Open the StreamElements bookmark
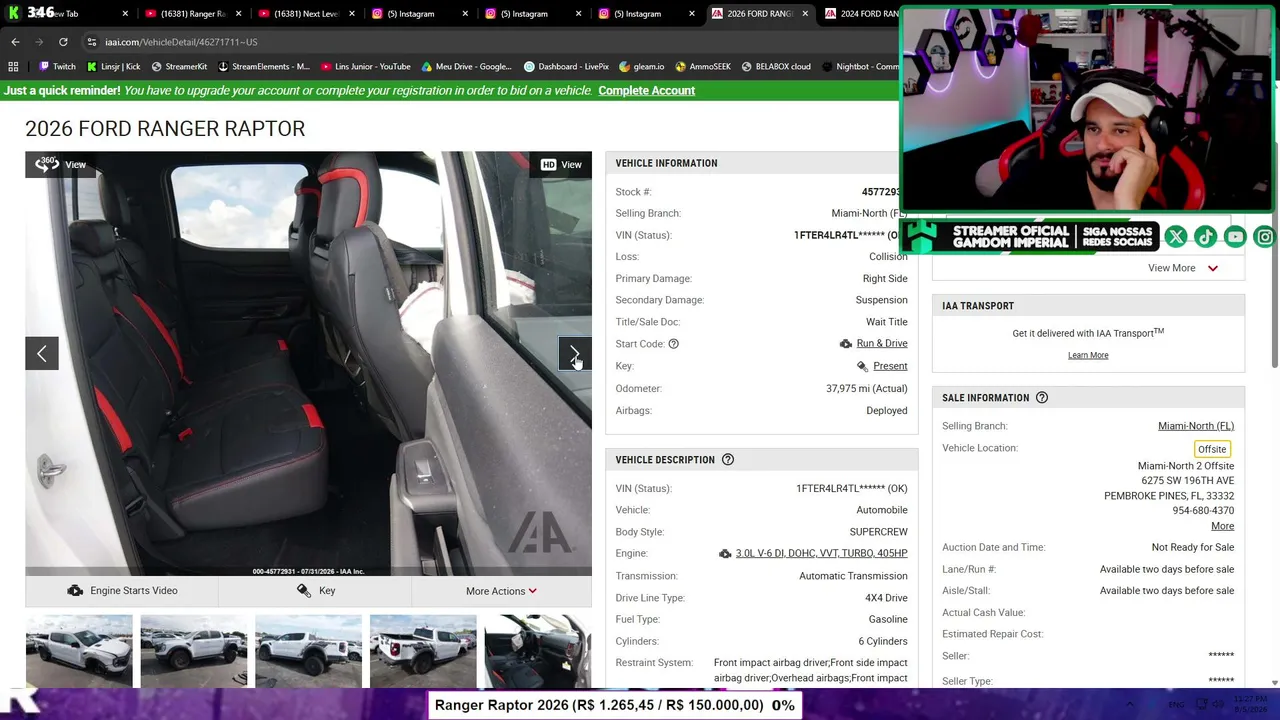 point(264,67)
